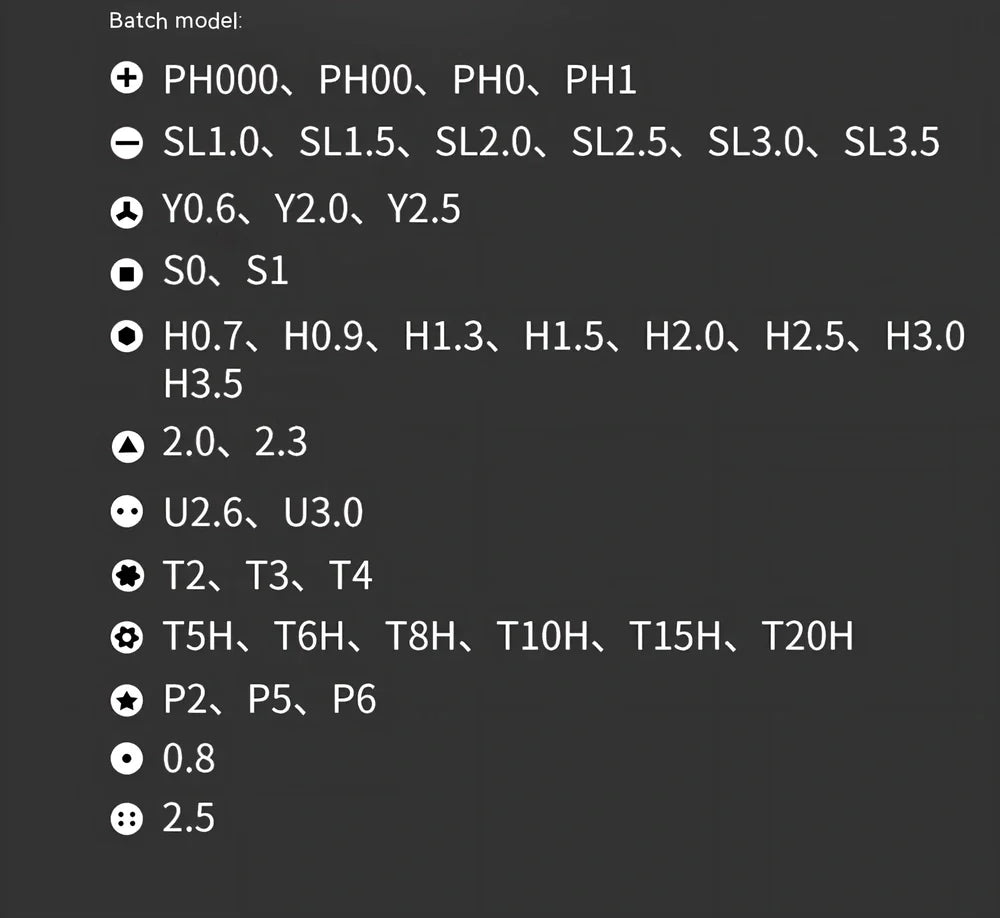Click the square-drive bit icon

[127, 273]
